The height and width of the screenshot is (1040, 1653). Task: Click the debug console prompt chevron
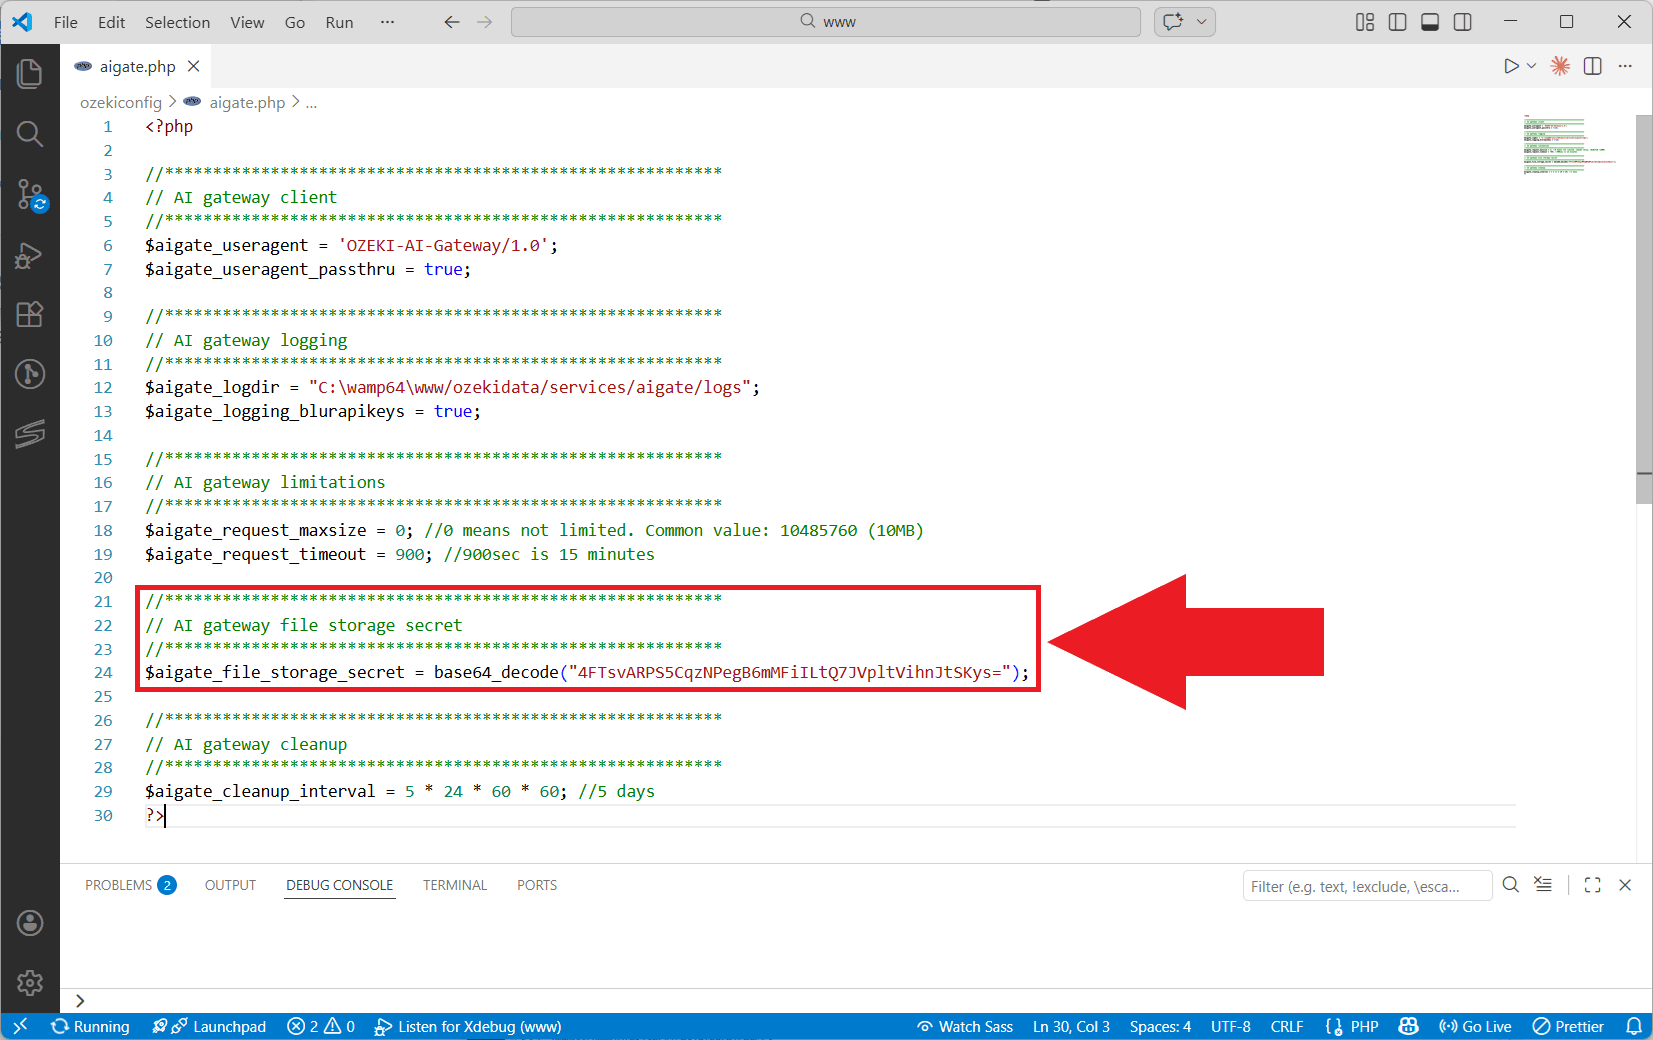coord(80,1001)
